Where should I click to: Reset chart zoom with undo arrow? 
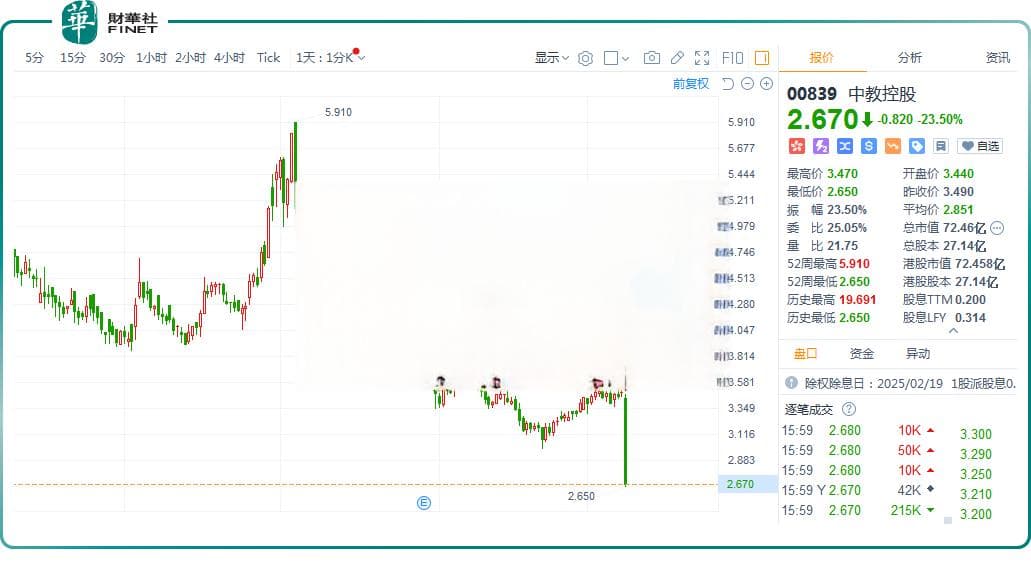[728, 84]
